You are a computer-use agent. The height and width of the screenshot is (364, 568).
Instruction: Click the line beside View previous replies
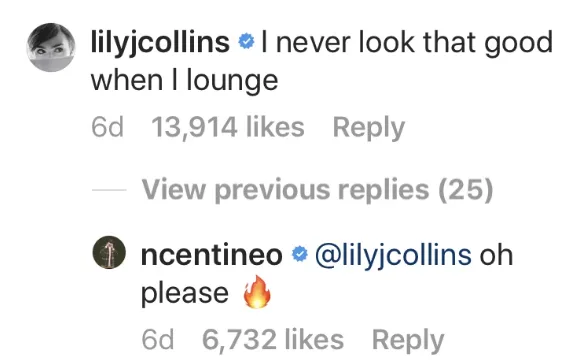coord(109,189)
